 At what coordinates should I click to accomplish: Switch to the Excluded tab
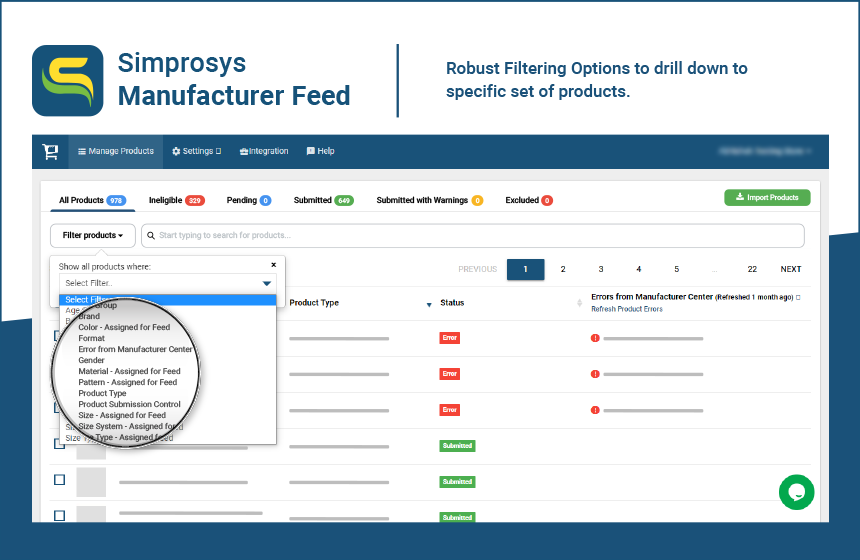[x=529, y=200]
